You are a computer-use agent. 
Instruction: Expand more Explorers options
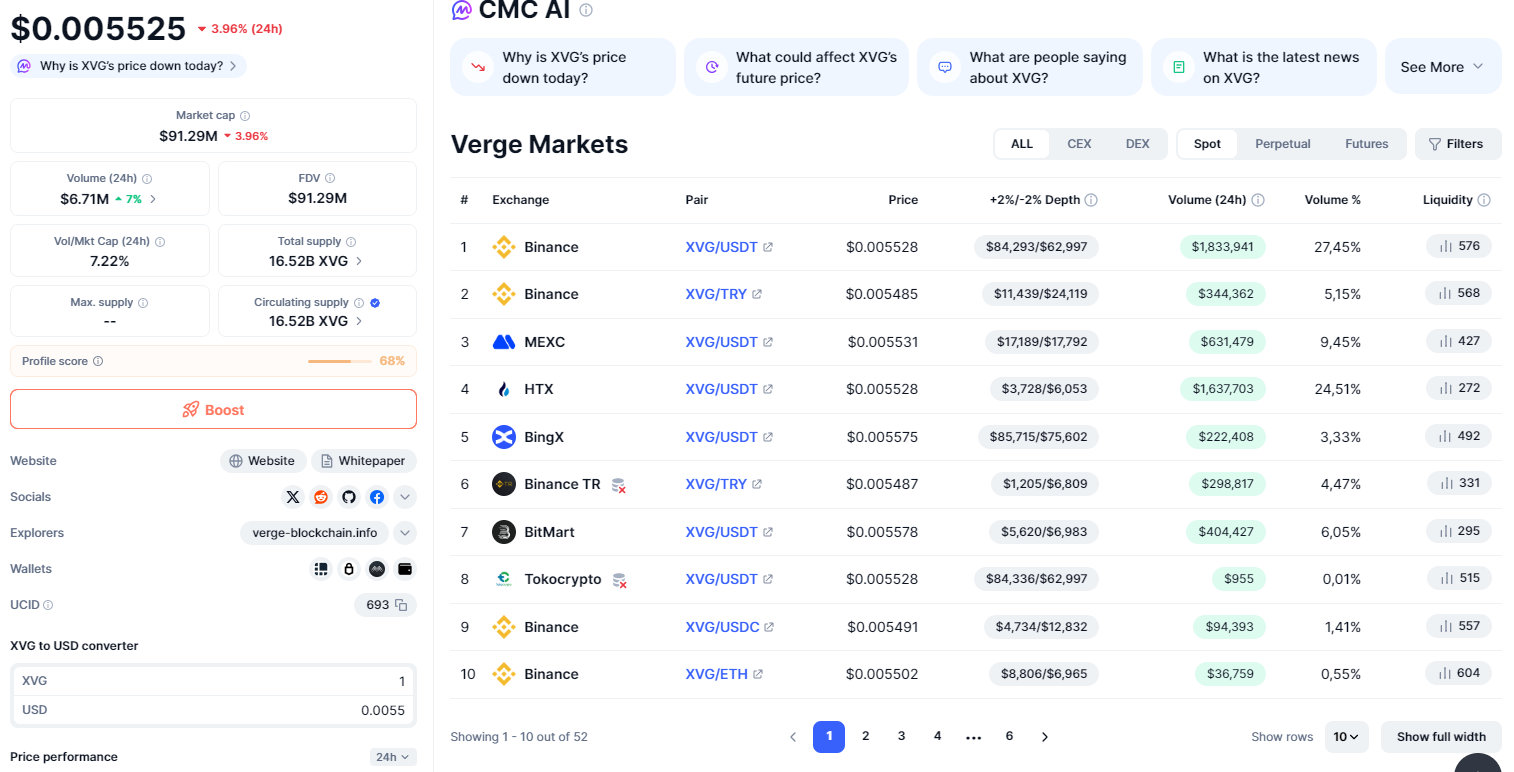tap(405, 533)
